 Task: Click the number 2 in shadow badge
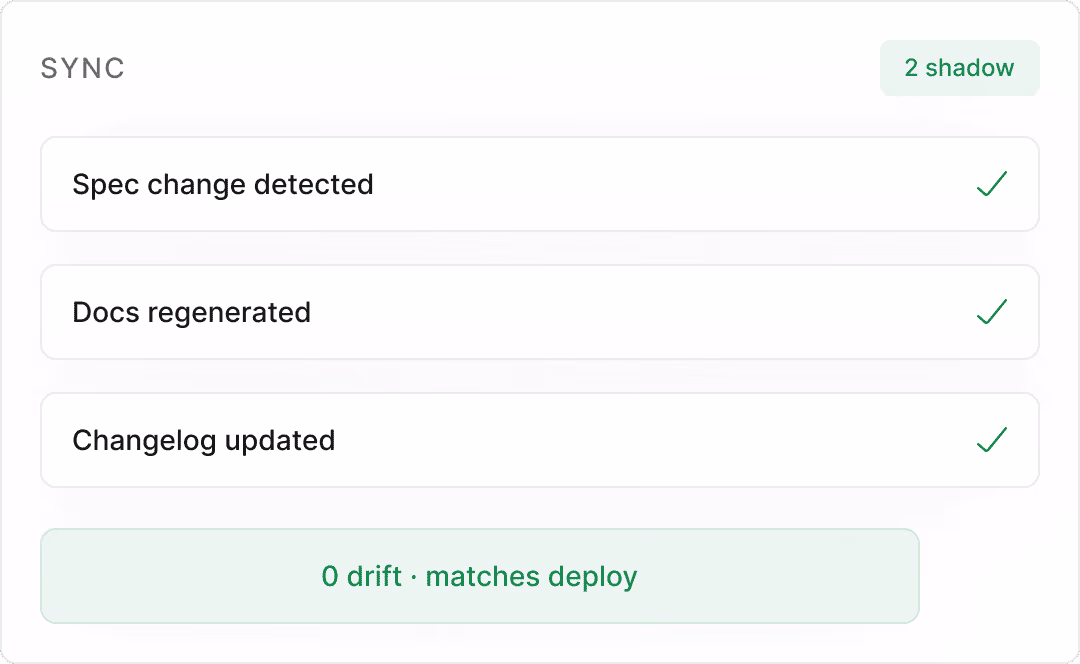[911, 68]
